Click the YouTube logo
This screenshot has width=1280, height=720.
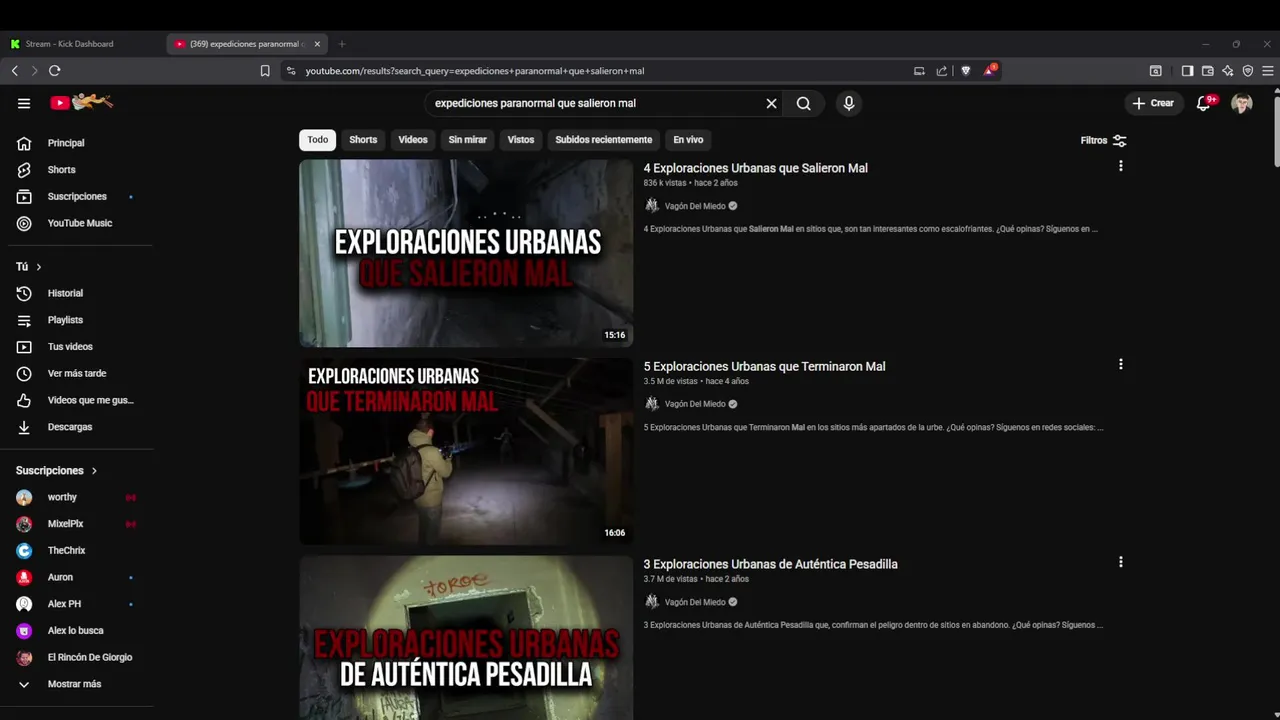(x=82, y=102)
